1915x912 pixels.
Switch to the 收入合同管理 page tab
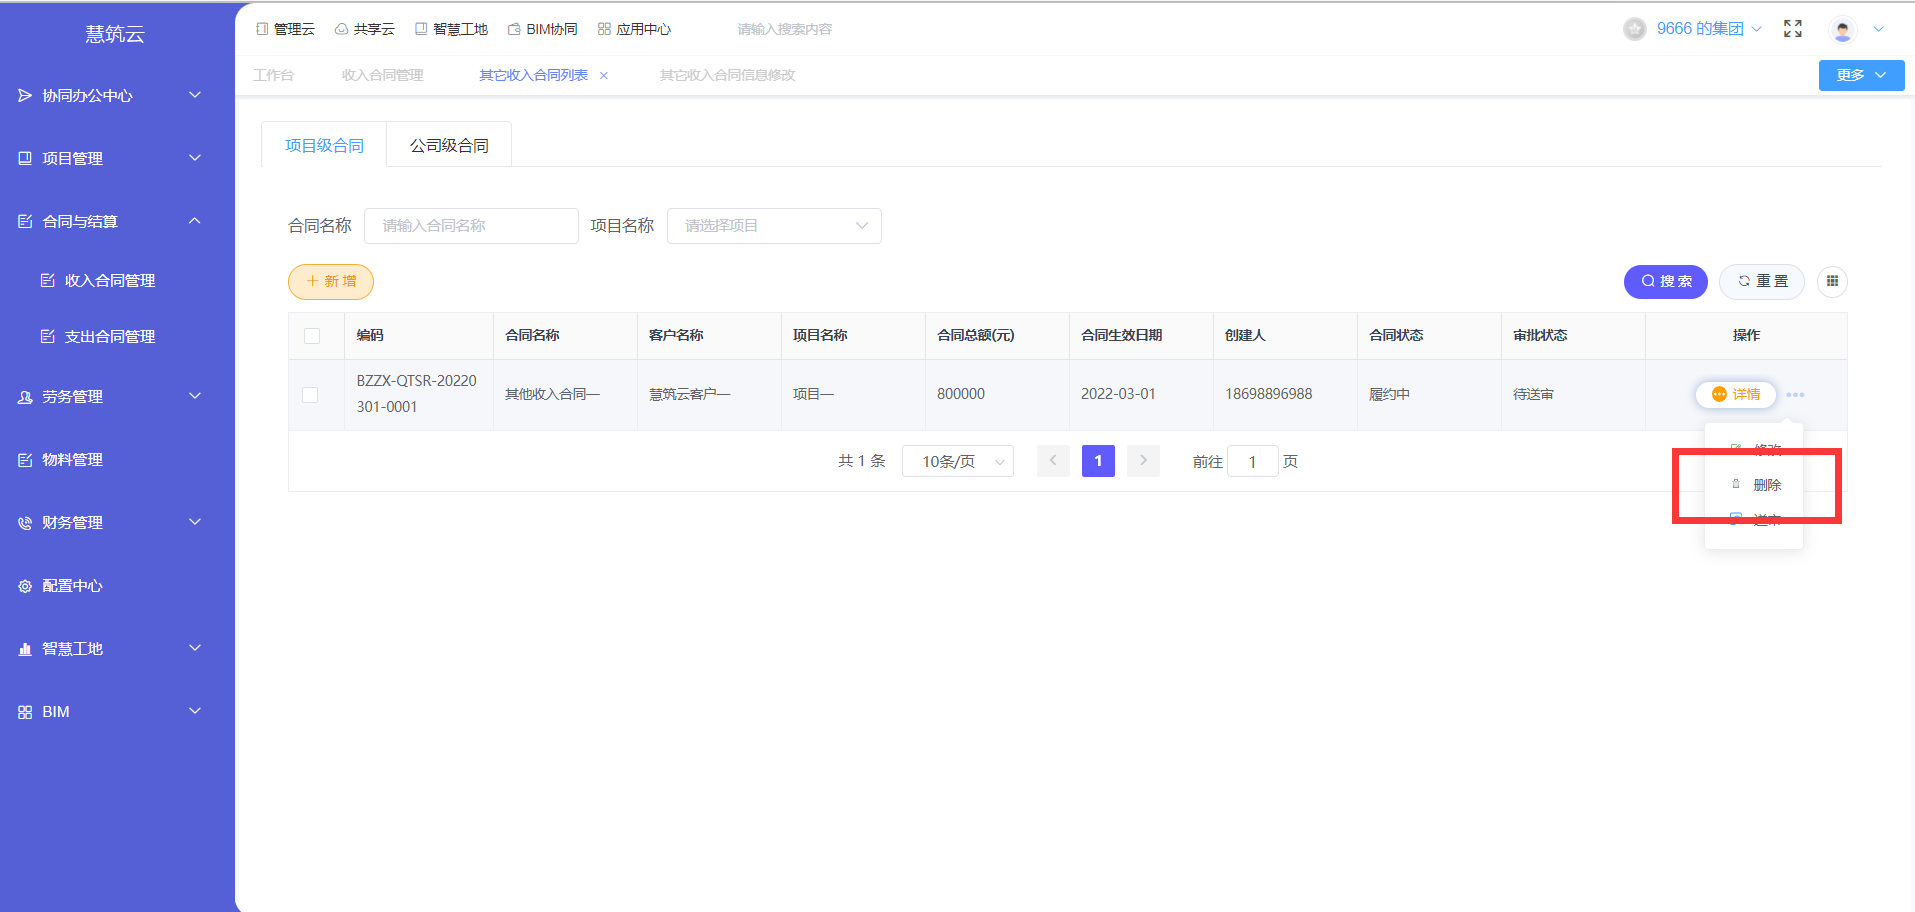pyautogui.click(x=383, y=76)
